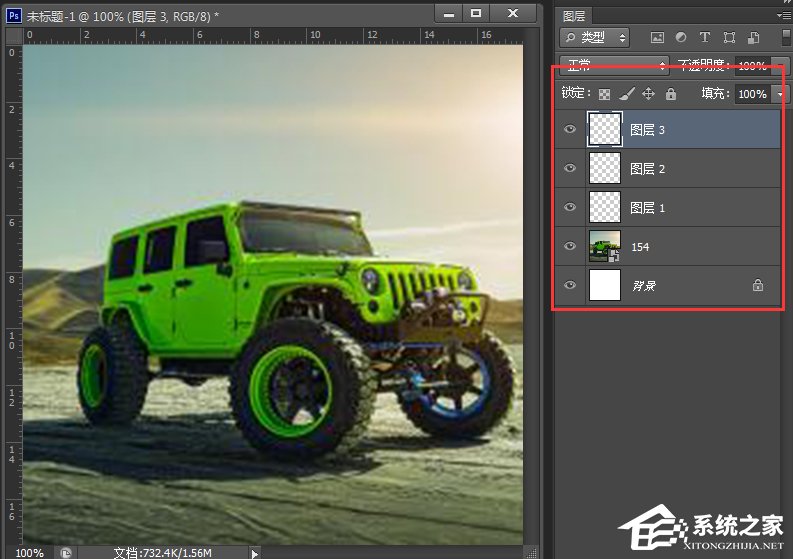Lock transparent pixels icon
This screenshot has height=559, width=793.
click(x=604, y=94)
